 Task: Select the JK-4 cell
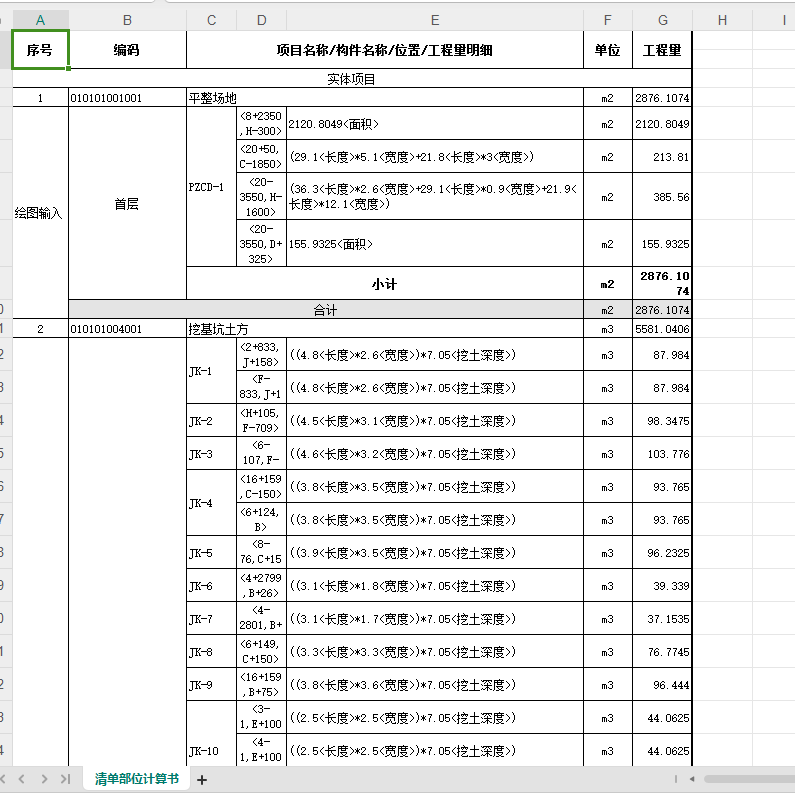tap(211, 503)
